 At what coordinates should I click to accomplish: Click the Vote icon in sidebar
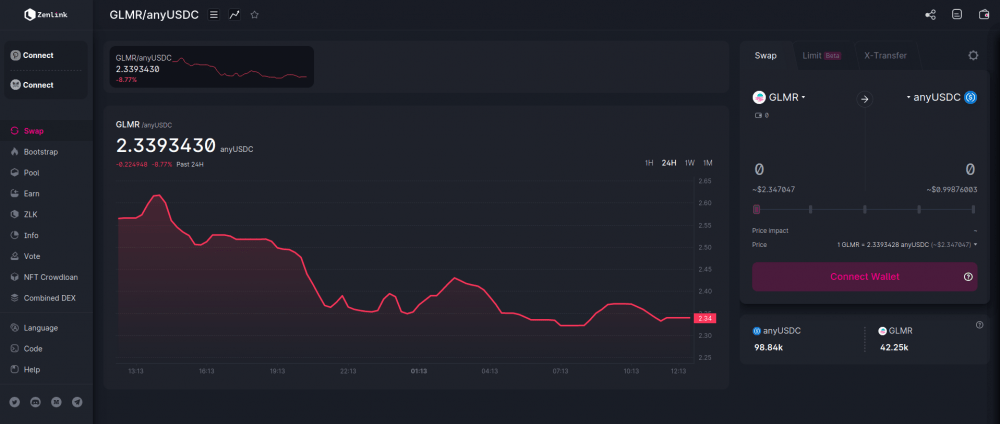(x=15, y=256)
